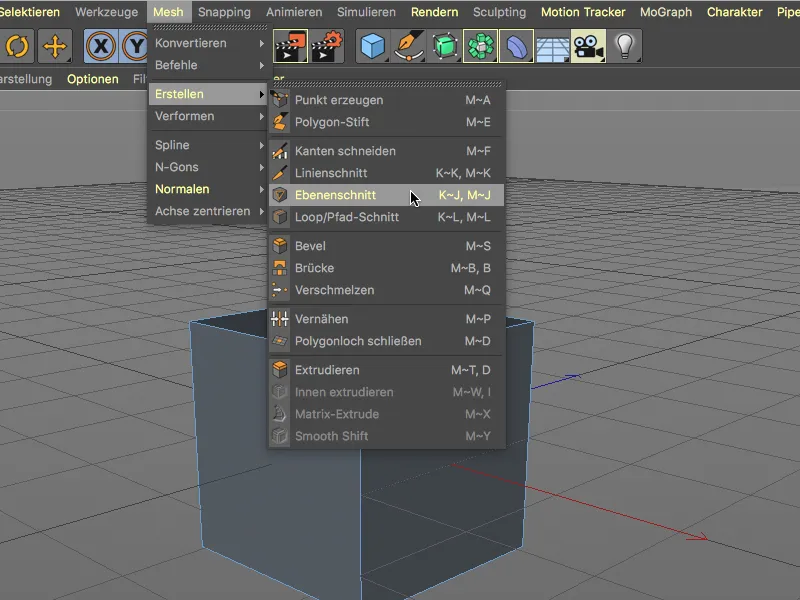Screen dimensions: 800x600
Task: Select the Move tool icon
Action: tap(55, 46)
